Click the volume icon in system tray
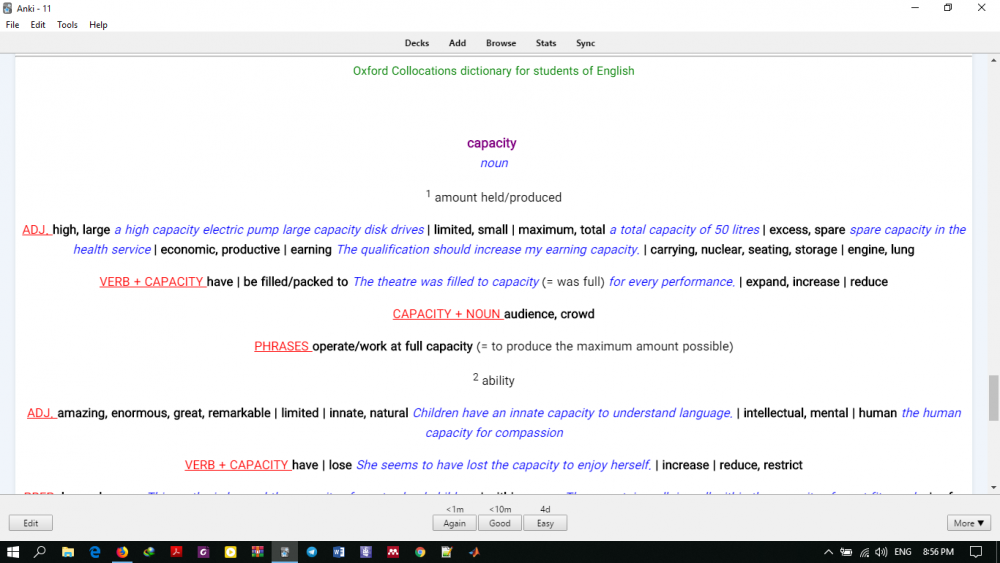 [881, 552]
